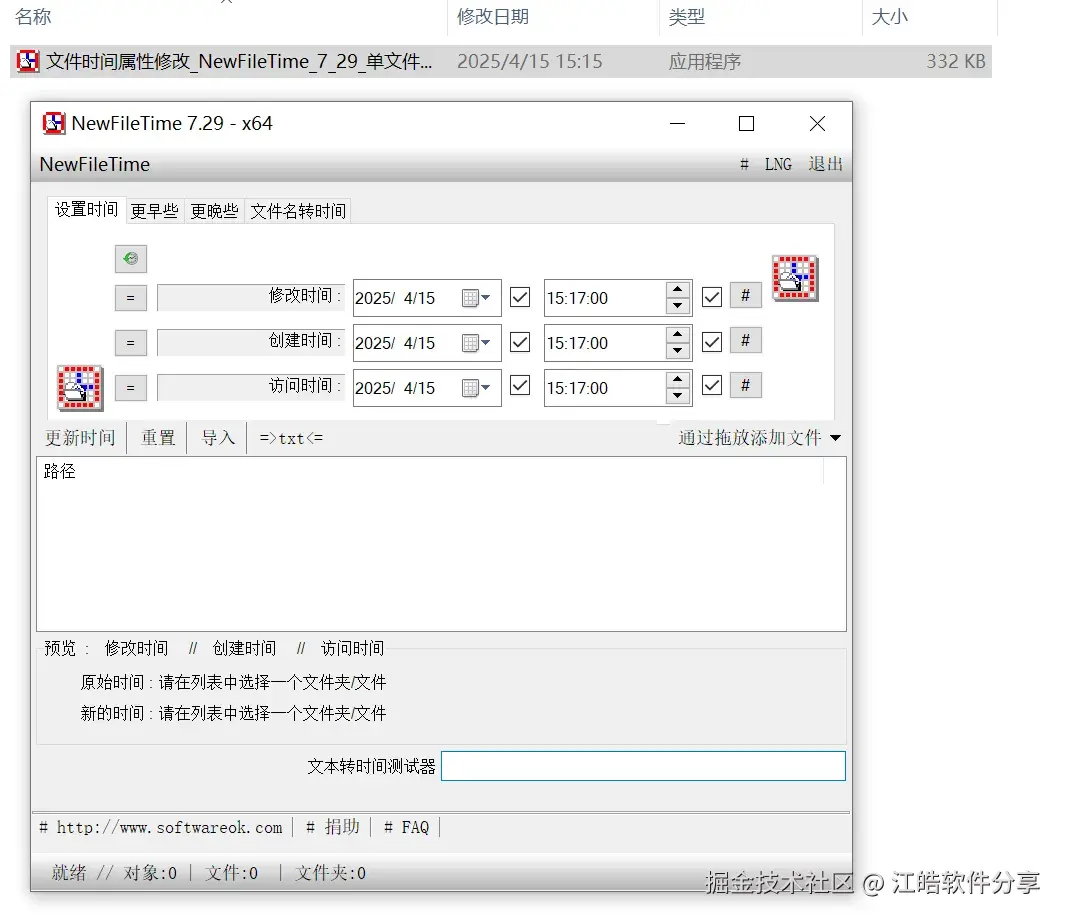This screenshot has width=1065, height=921.
Task: Click the # button in 修改时间 row
Action: [745, 295]
